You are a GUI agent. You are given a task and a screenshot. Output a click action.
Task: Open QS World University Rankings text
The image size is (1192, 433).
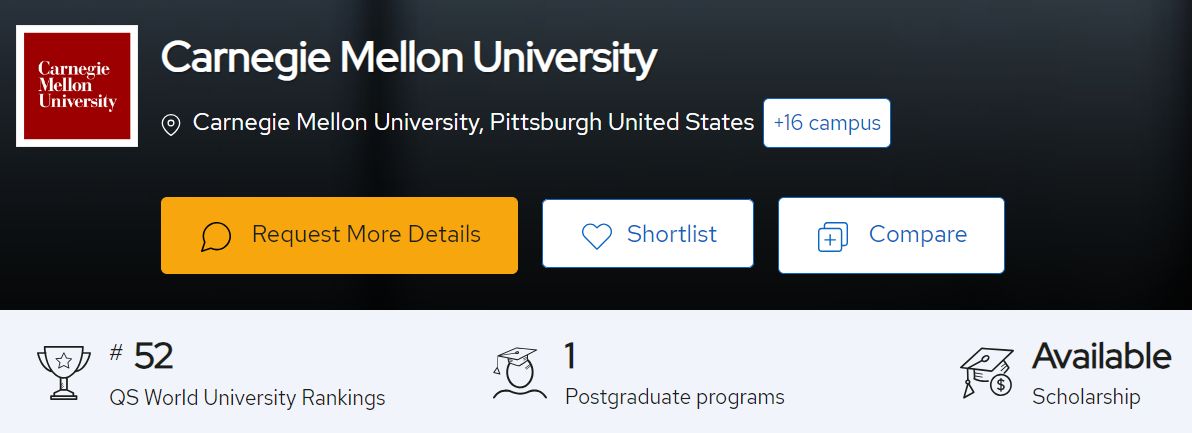tap(247, 398)
